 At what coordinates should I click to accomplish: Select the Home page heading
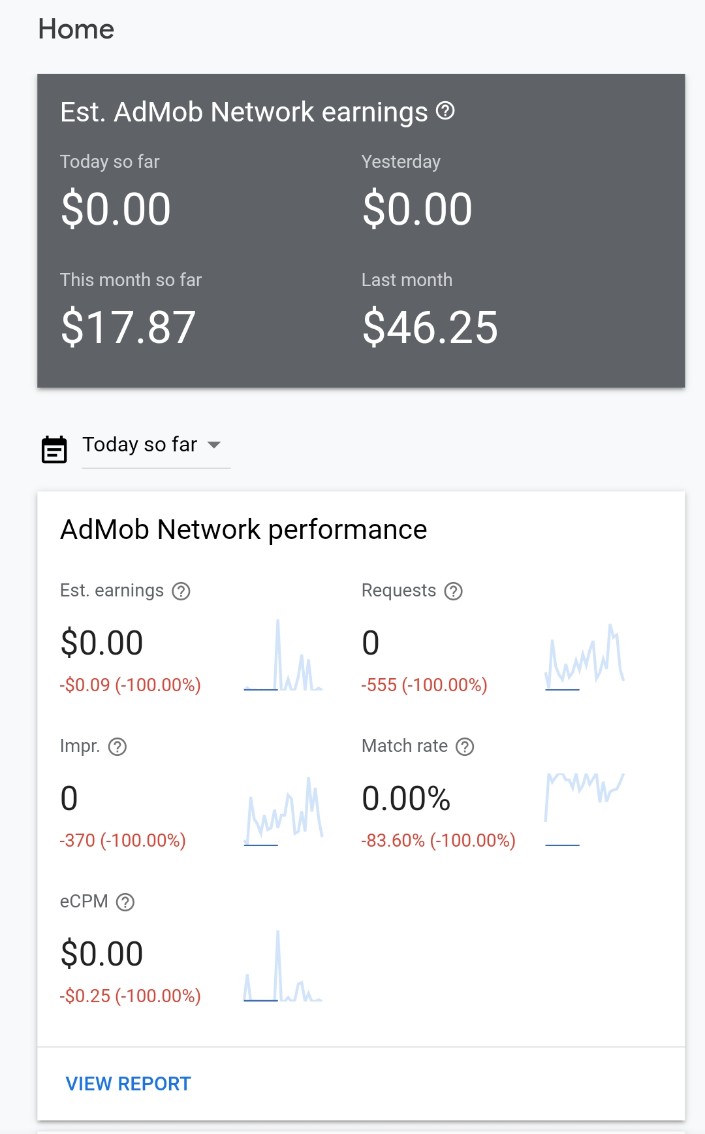point(76,29)
